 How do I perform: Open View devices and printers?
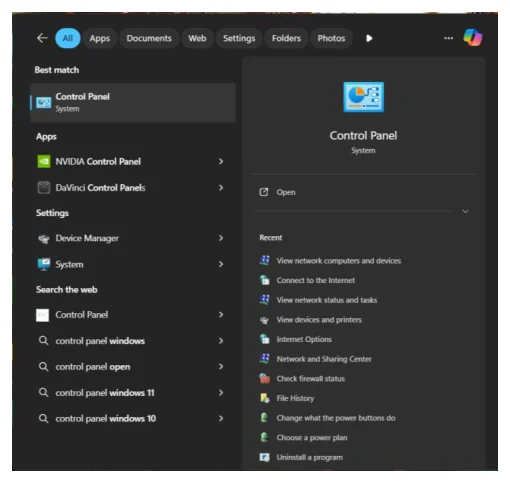(319, 320)
